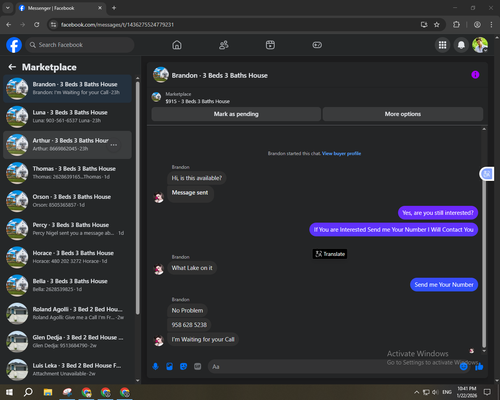Open the Friends icon in top nav
500x400 pixels.
point(224,45)
